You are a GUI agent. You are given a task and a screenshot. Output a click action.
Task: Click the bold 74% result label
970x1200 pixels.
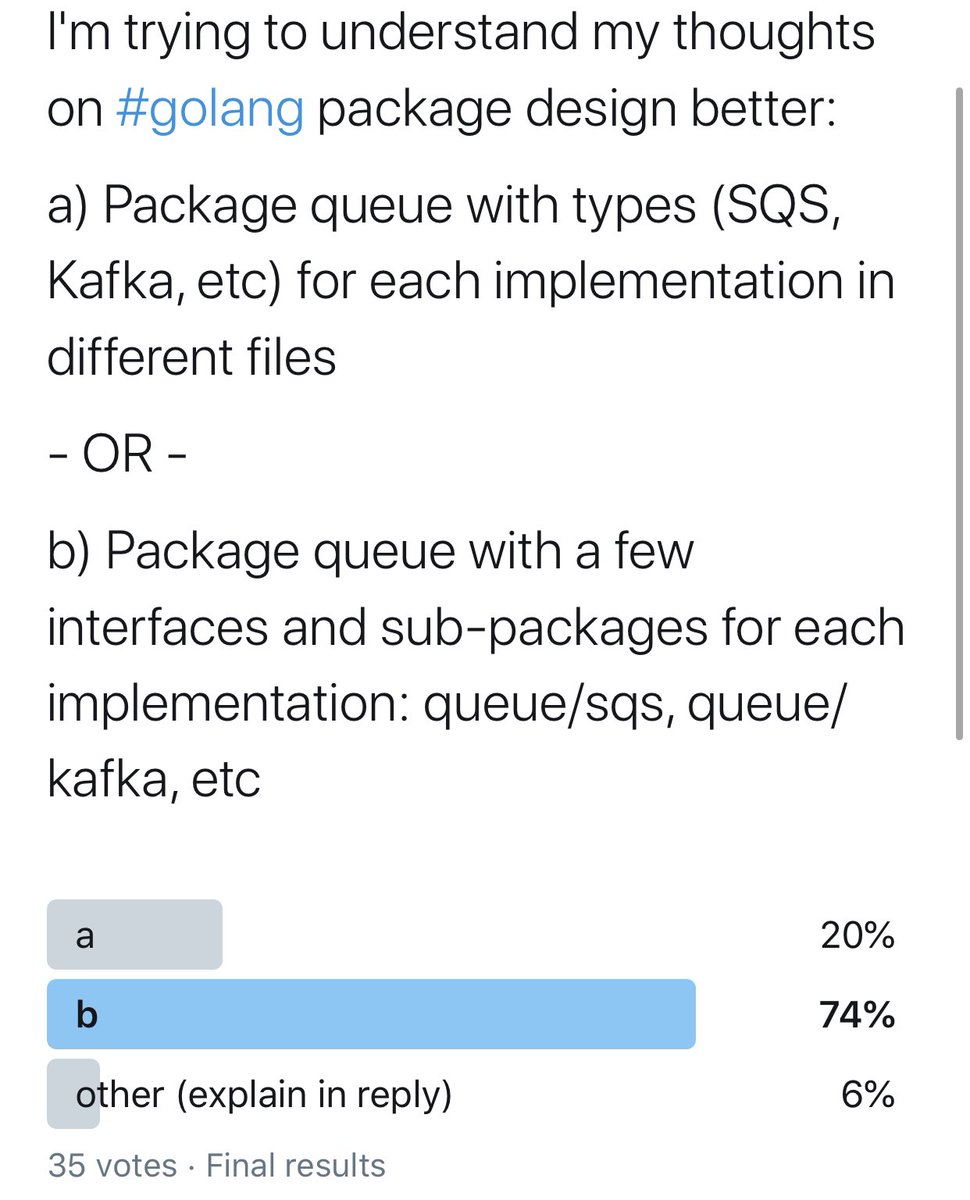pos(856,1015)
